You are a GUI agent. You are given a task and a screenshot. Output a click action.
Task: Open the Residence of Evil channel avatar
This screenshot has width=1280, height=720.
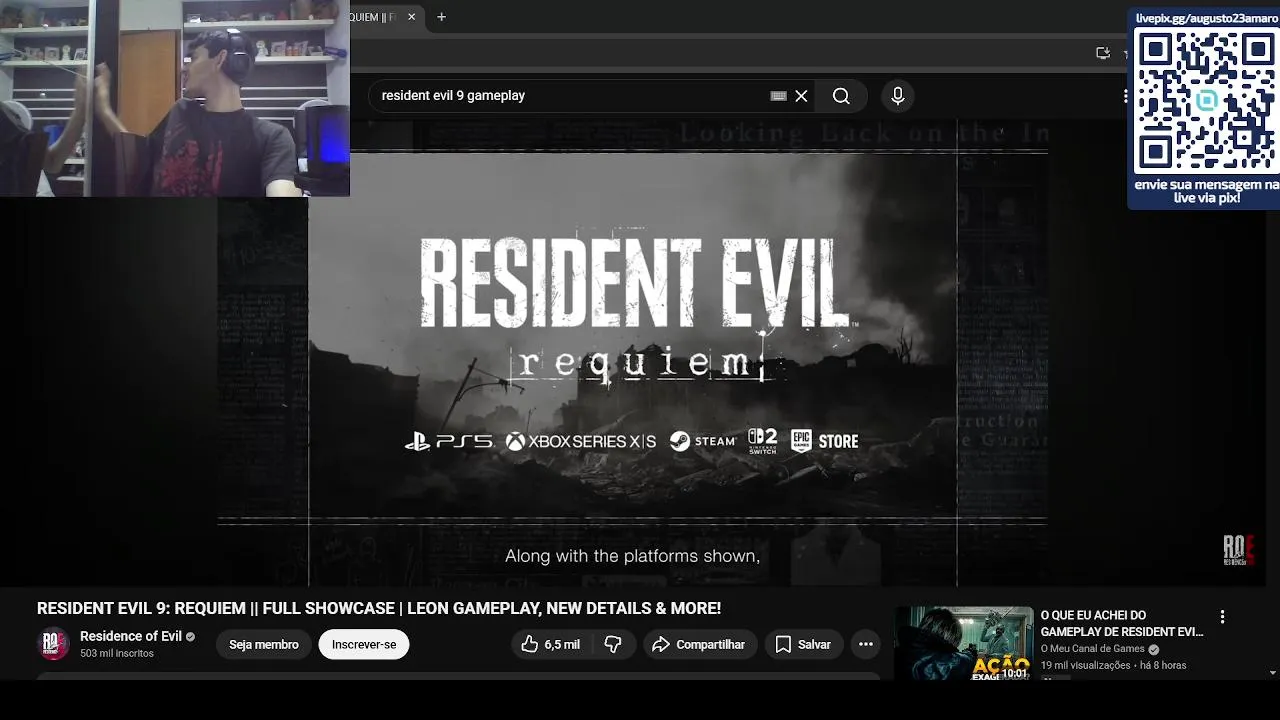coord(53,644)
